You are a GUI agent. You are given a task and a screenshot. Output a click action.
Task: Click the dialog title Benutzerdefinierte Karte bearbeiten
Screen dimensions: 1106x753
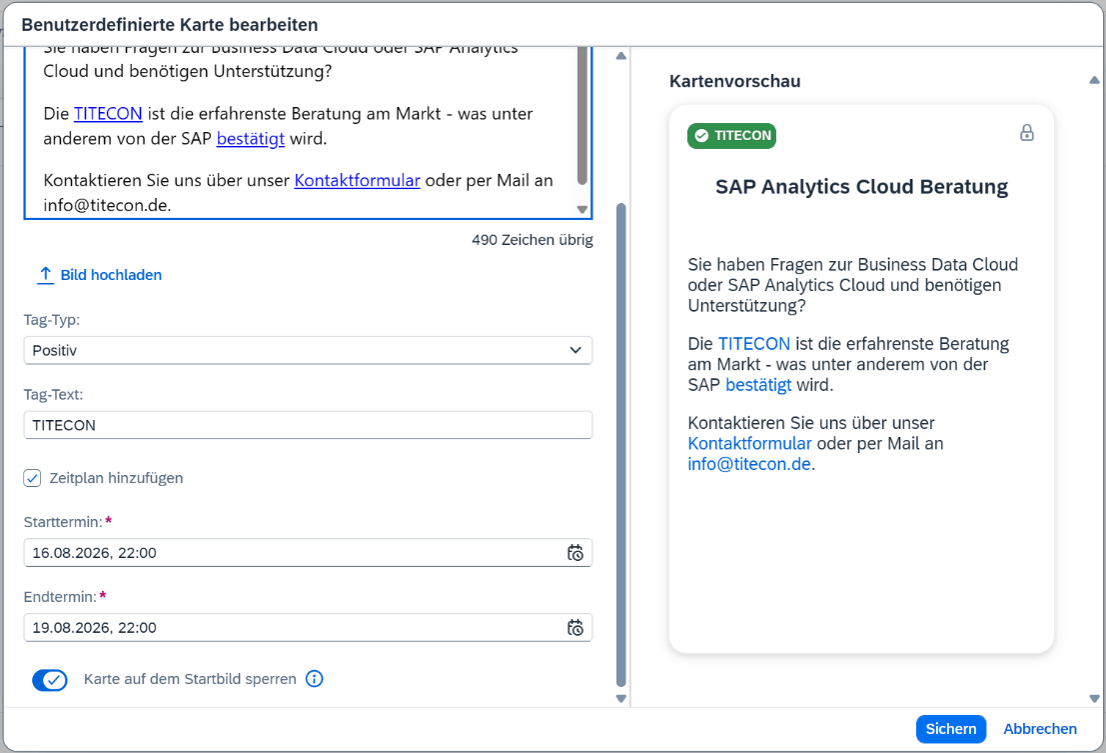(170, 25)
